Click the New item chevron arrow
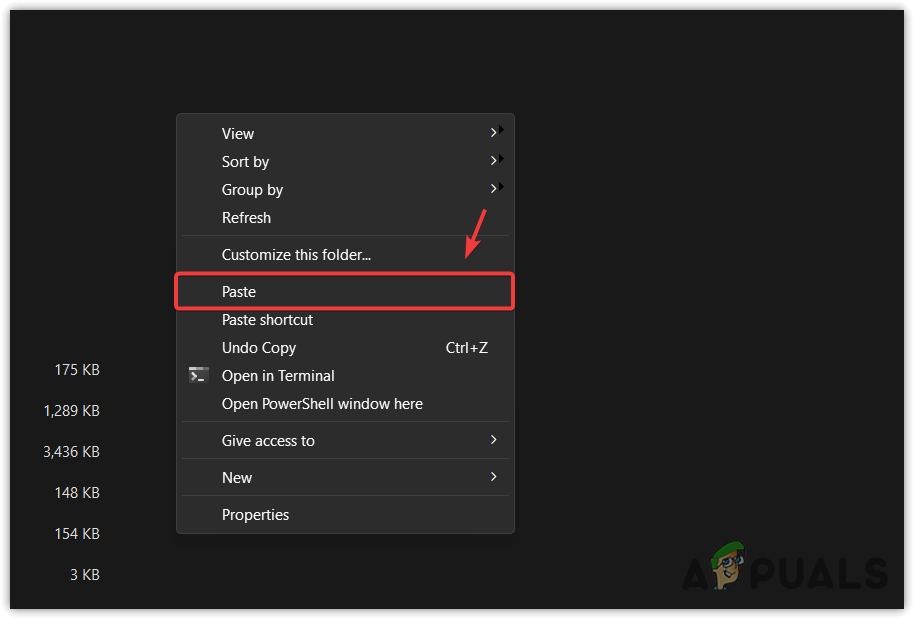The width and height of the screenshot is (914, 619). click(494, 477)
